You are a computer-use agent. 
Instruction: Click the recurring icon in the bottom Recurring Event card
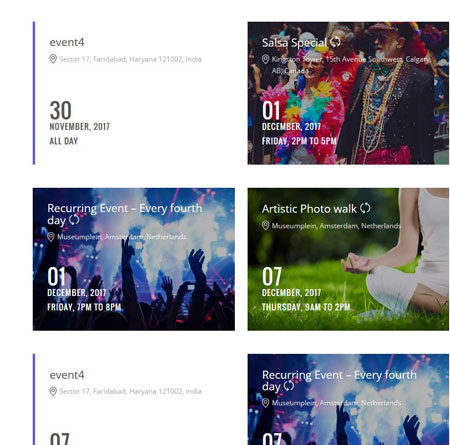click(289, 386)
